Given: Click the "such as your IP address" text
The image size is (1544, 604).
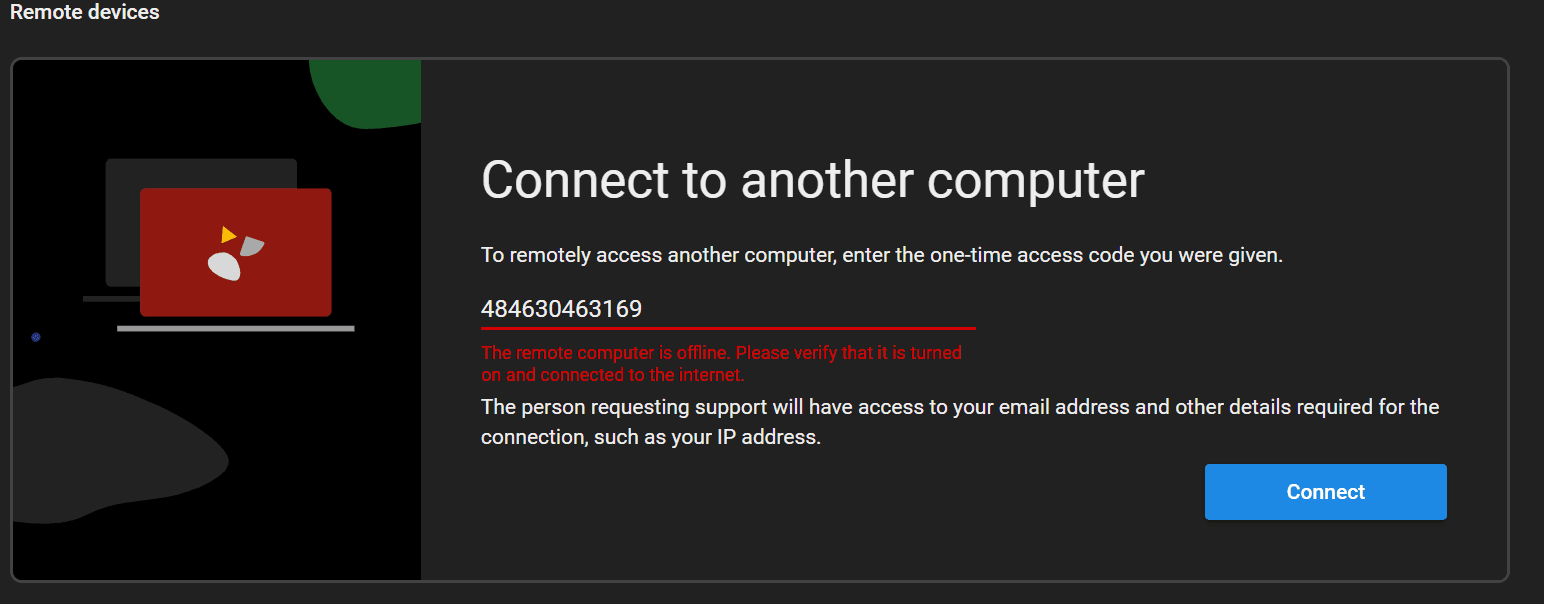Looking at the screenshot, I should click(x=650, y=438).
